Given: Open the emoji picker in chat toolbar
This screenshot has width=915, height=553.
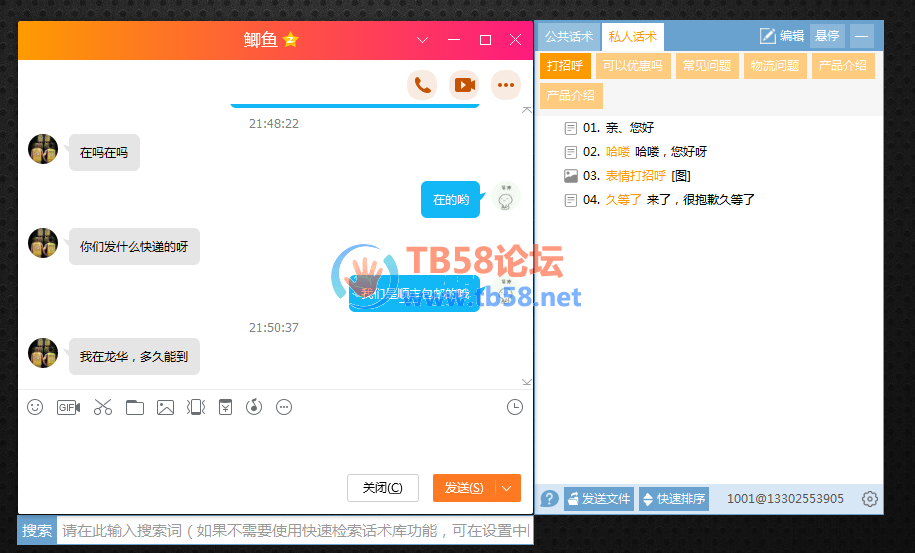Looking at the screenshot, I should pos(35,407).
